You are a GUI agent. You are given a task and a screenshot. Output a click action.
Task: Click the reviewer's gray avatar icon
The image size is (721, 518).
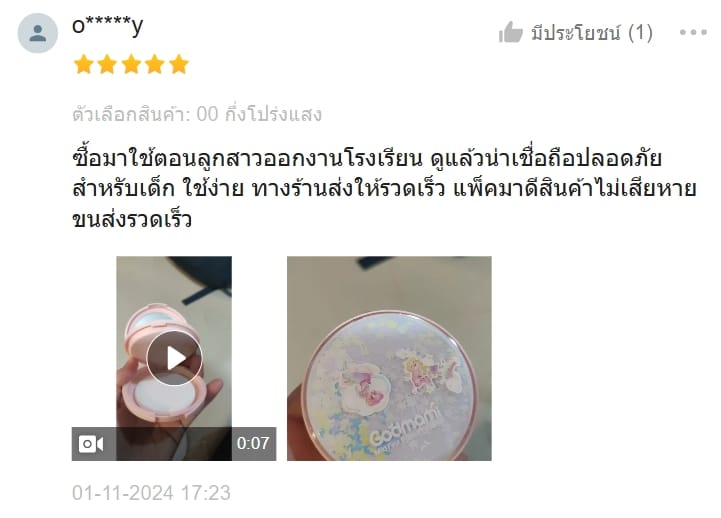(38, 33)
